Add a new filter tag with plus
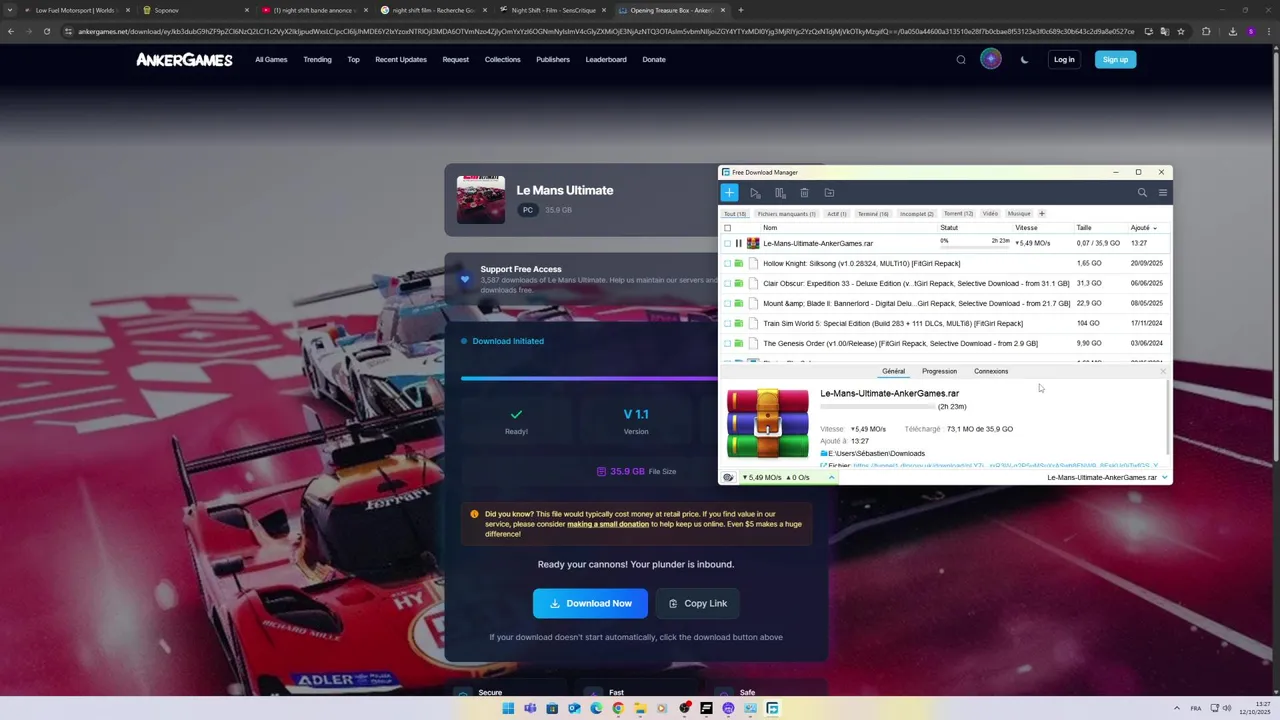This screenshot has height=720, width=1280. pyautogui.click(x=1041, y=213)
